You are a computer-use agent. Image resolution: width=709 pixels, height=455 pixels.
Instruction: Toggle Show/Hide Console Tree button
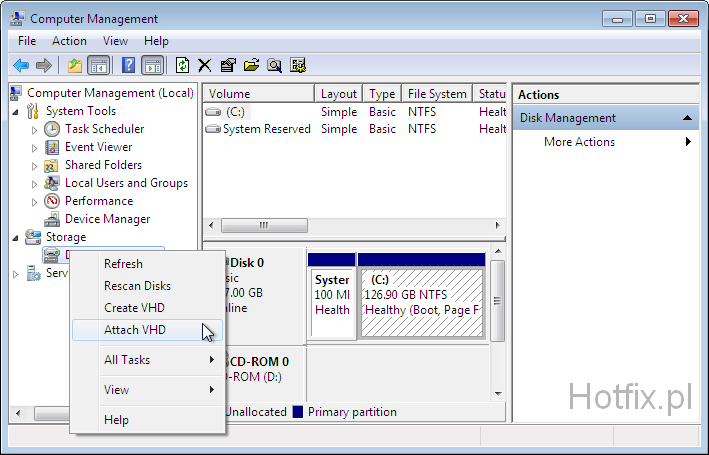click(99, 65)
